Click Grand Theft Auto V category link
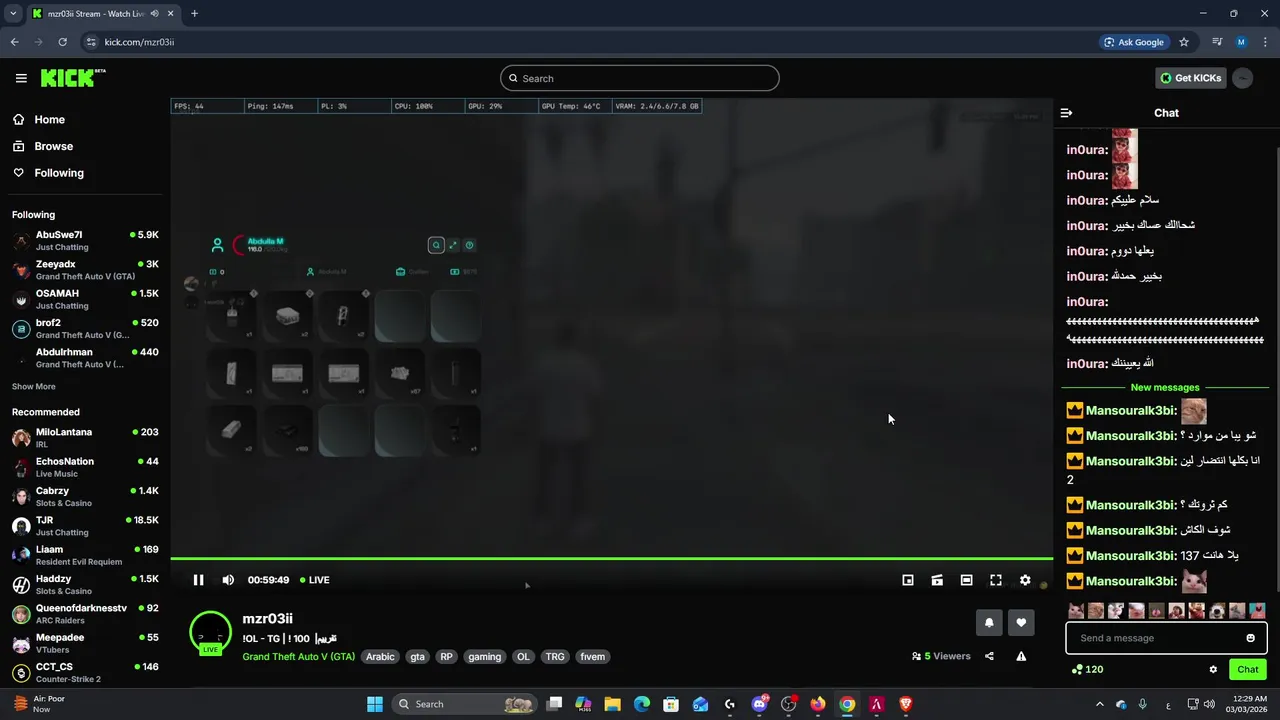 298,657
